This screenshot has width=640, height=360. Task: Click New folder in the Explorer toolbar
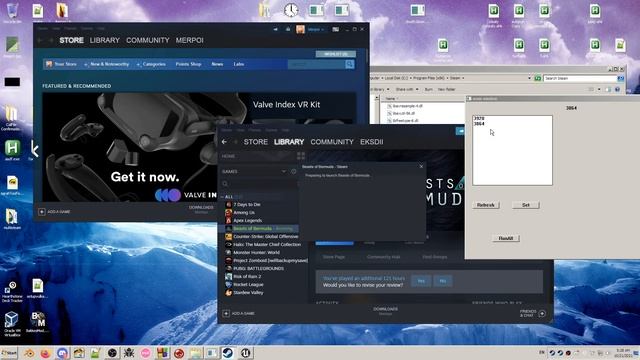(x=447, y=89)
